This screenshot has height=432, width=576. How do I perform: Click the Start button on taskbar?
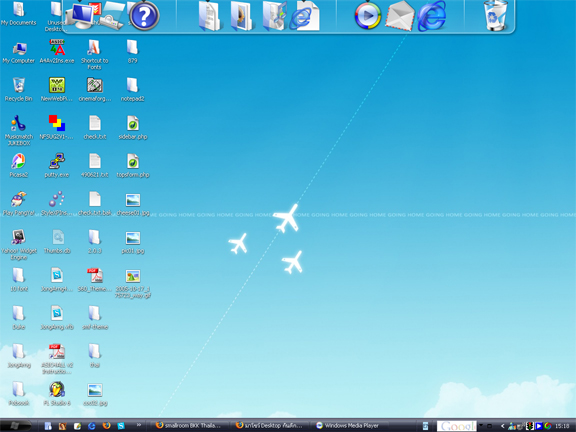pos(15,425)
